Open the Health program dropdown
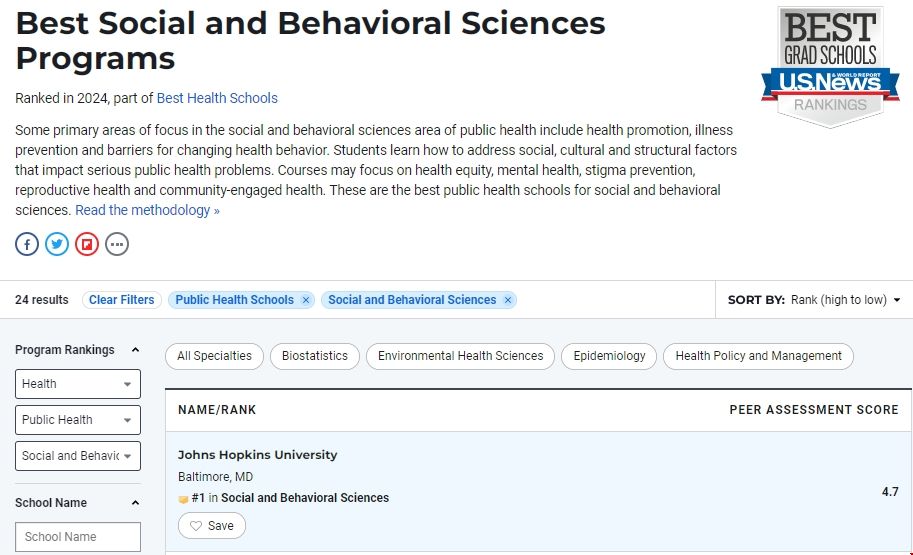The width and height of the screenshot is (913, 555). (x=78, y=384)
